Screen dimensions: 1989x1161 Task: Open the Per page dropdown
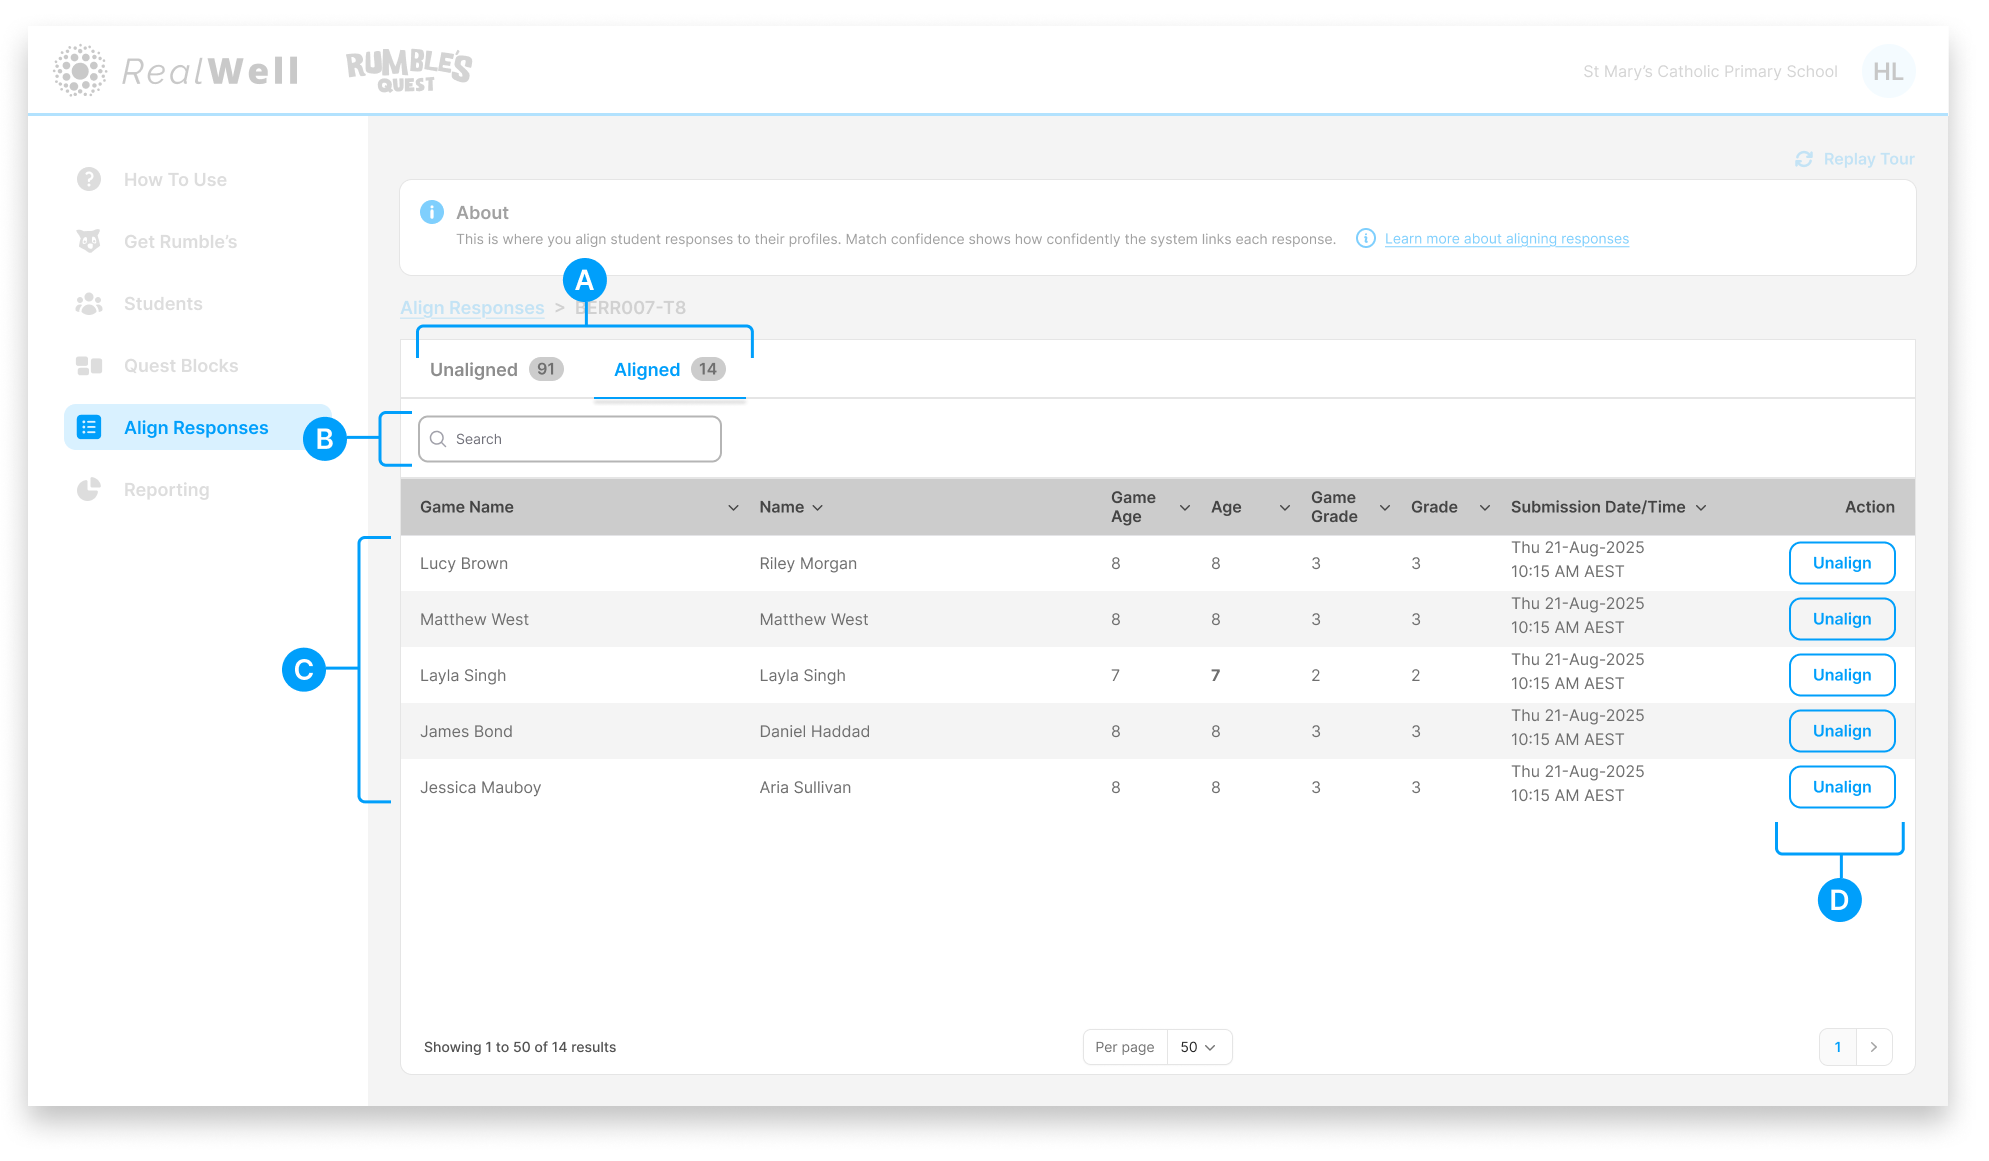pyautogui.click(x=1197, y=1047)
